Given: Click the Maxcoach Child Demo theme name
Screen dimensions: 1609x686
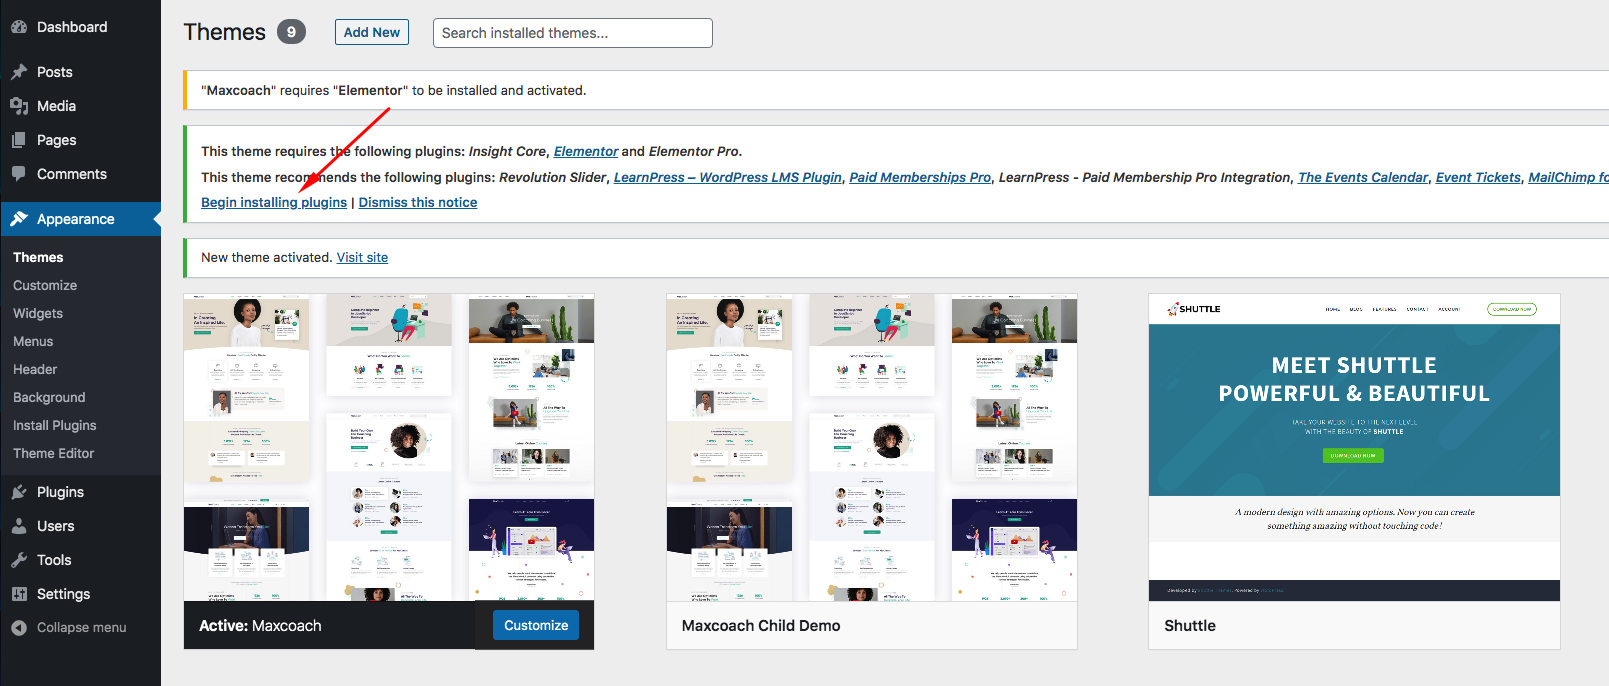Looking at the screenshot, I should [x=761, y=626].
